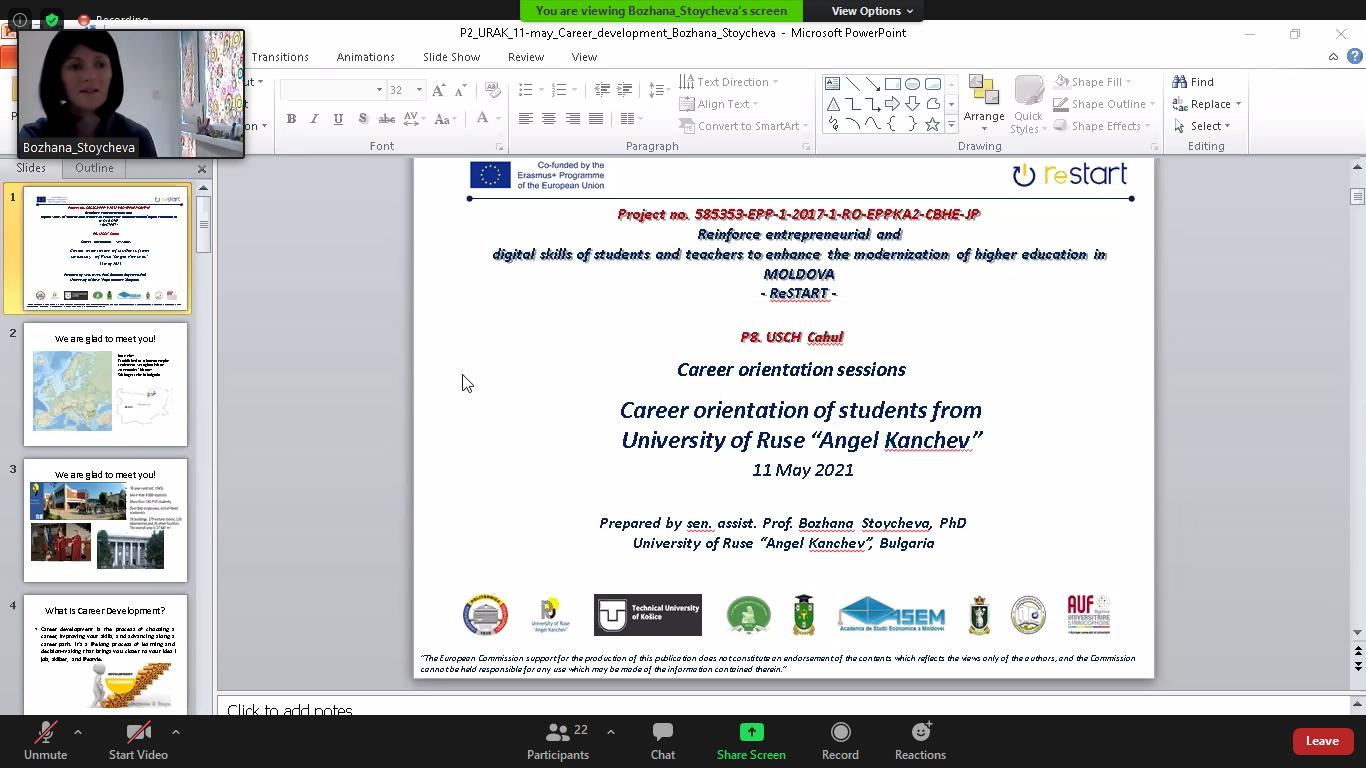This screenshot has height=768, width=1366.
Task: Open Transitions ribbon tab
Action: pyautogui.click(x=280, y=57)
